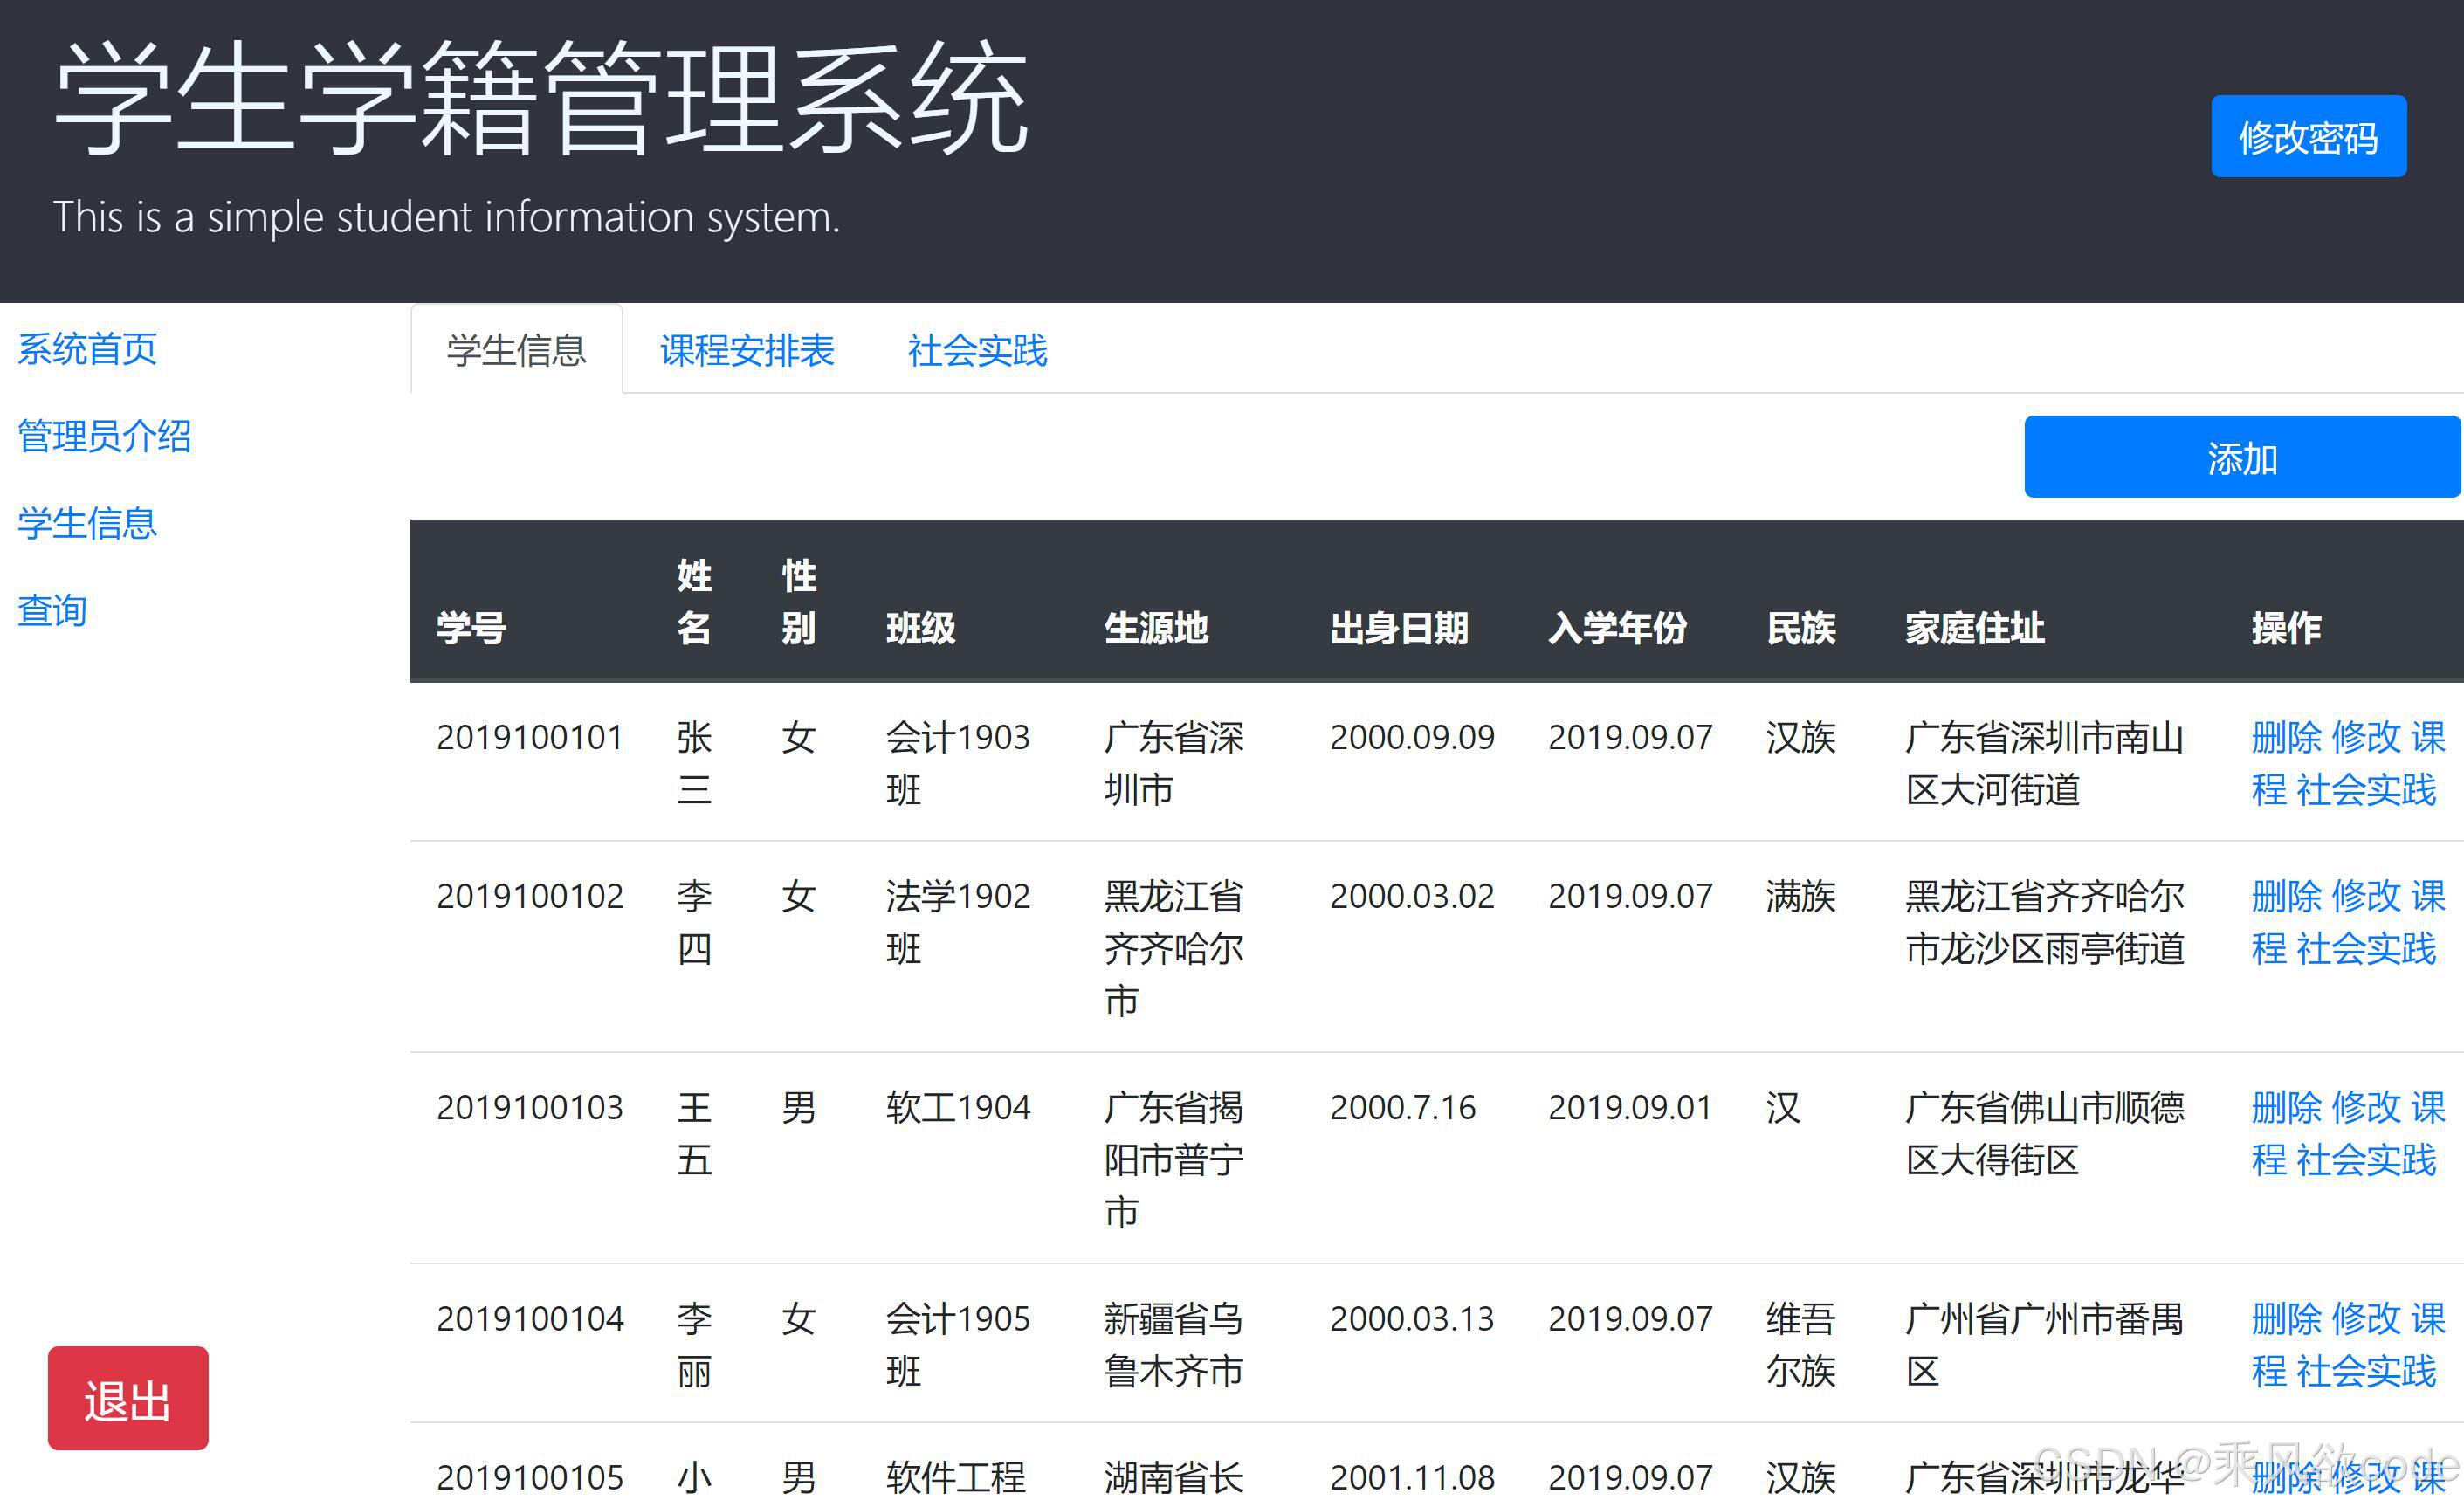The width and height of the screenshot is (2464, 1507).
Task: Click 修改 in row 2019100104
Action: pyautogui.click(x=2365, y=1318)
